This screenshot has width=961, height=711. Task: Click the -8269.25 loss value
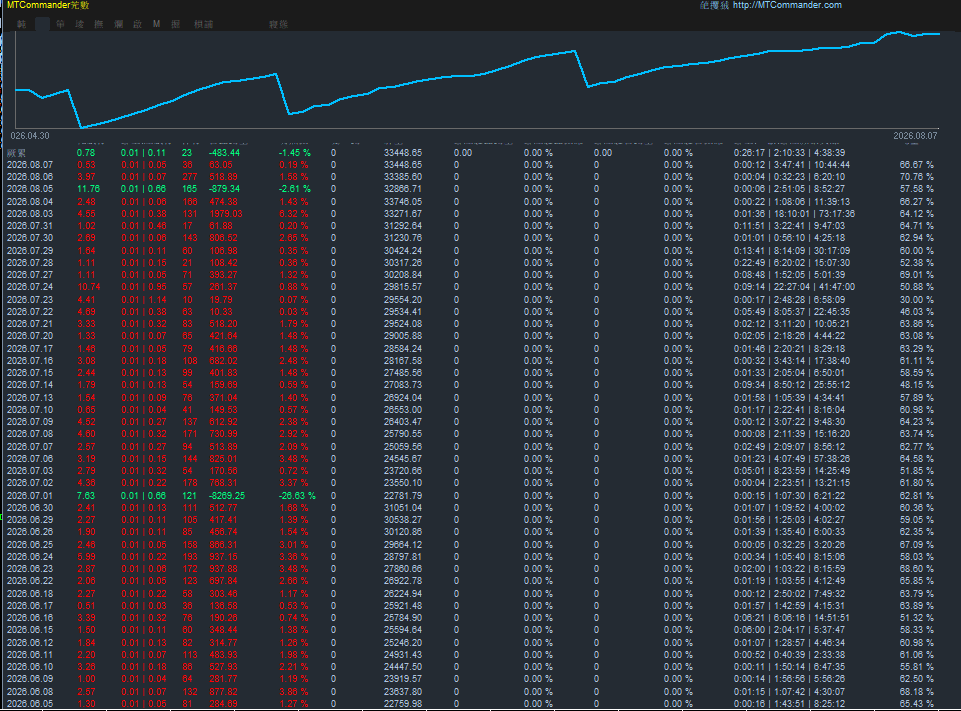[227, 495]
